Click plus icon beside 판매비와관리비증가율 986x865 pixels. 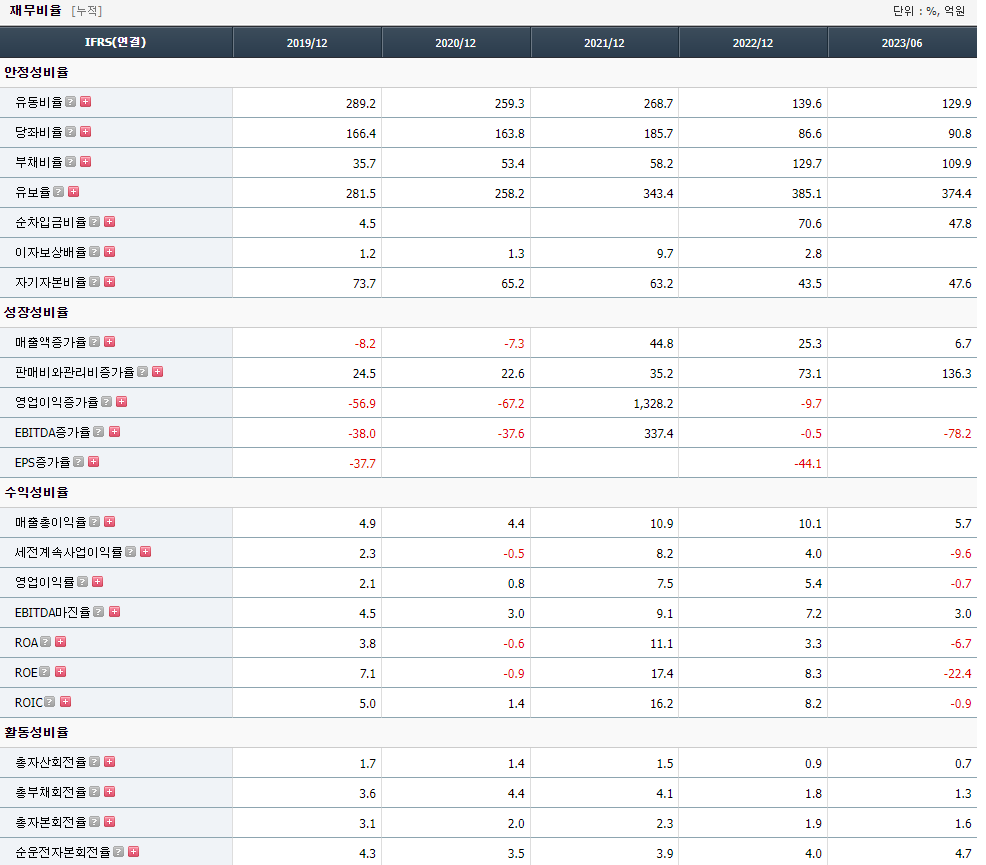coord(158,372)
